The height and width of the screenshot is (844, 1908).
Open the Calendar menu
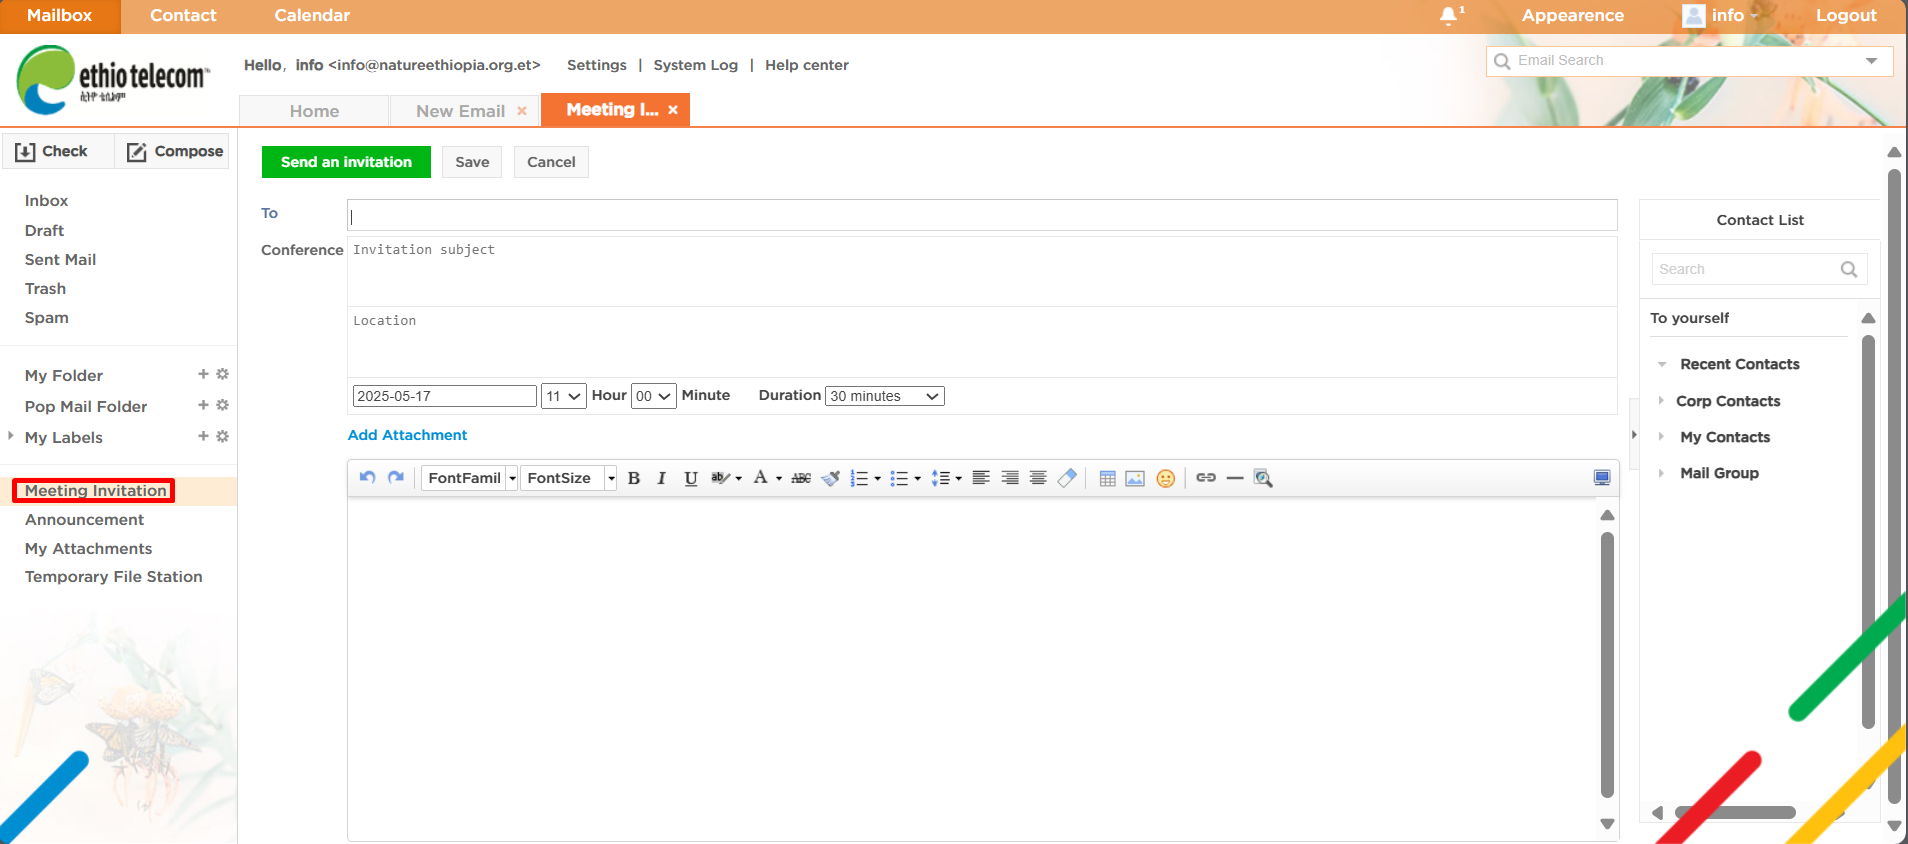[312, 15]
